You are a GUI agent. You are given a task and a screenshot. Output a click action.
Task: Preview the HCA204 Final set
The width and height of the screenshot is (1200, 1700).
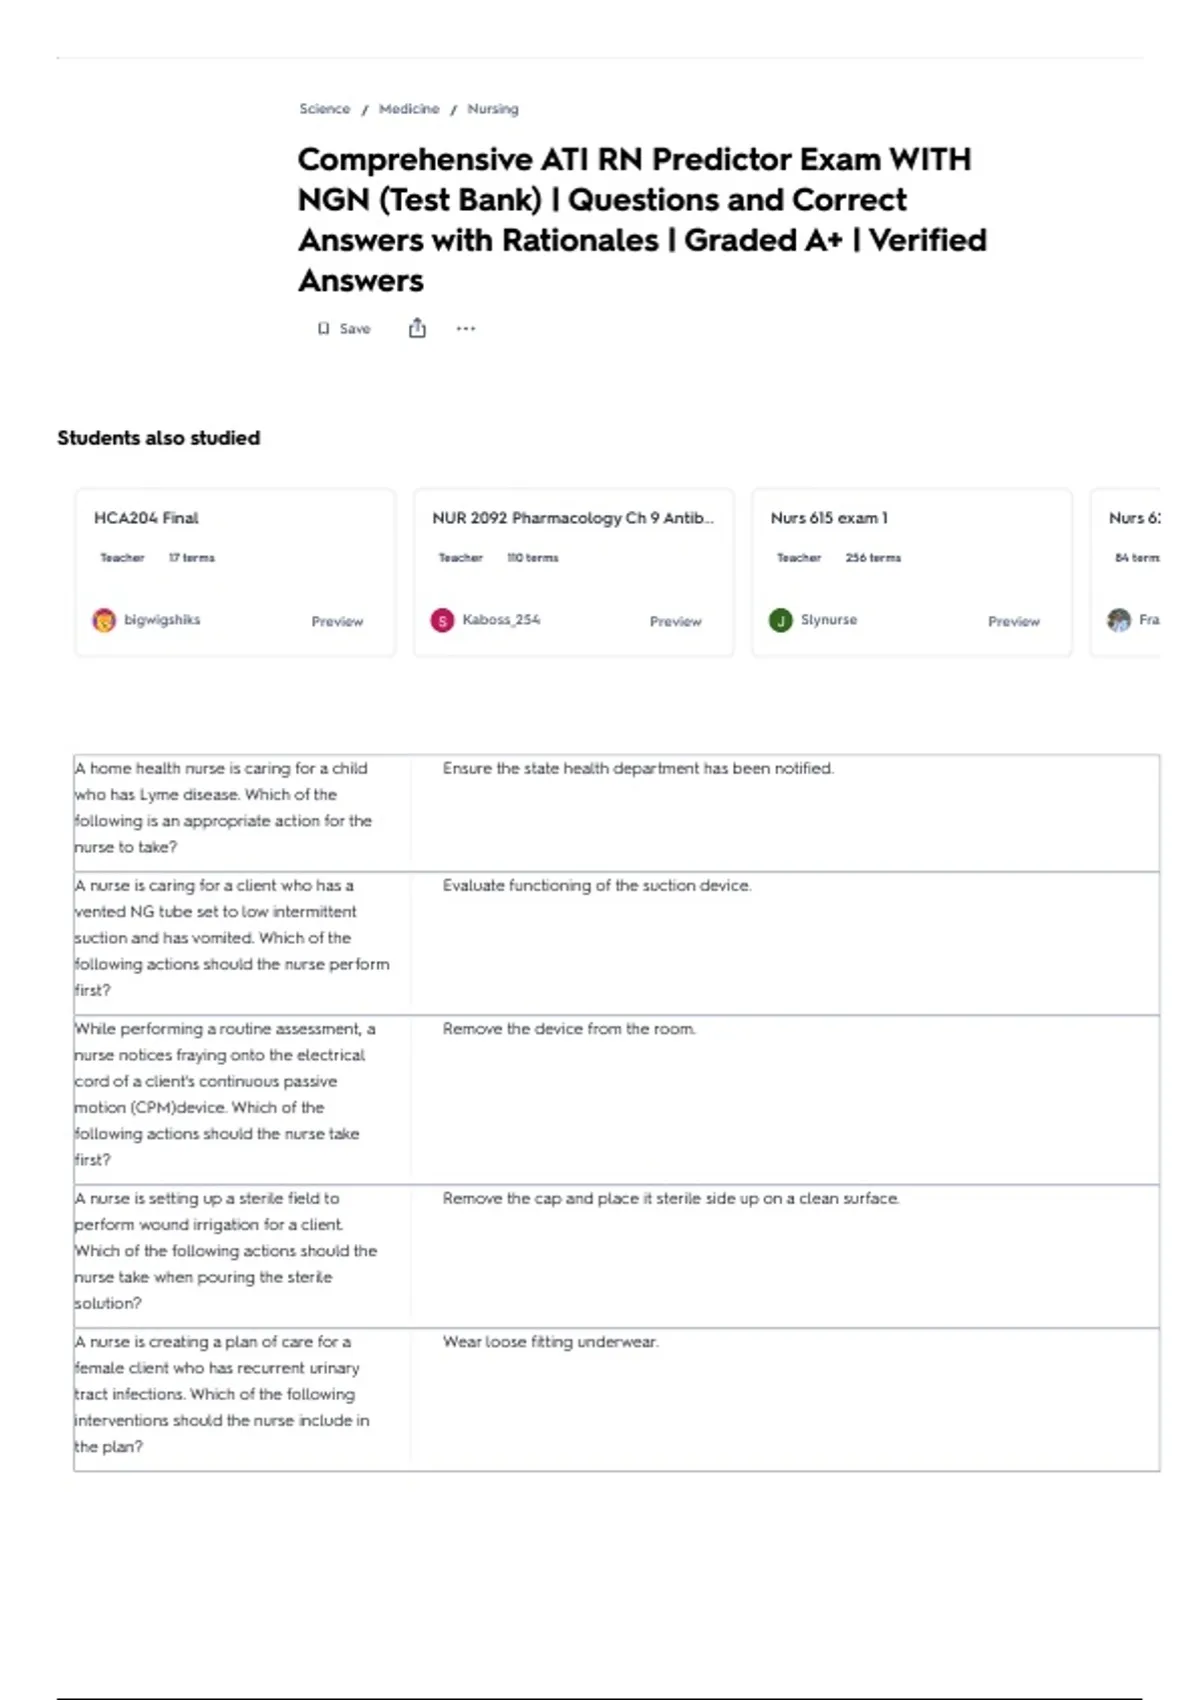(337, 621)
